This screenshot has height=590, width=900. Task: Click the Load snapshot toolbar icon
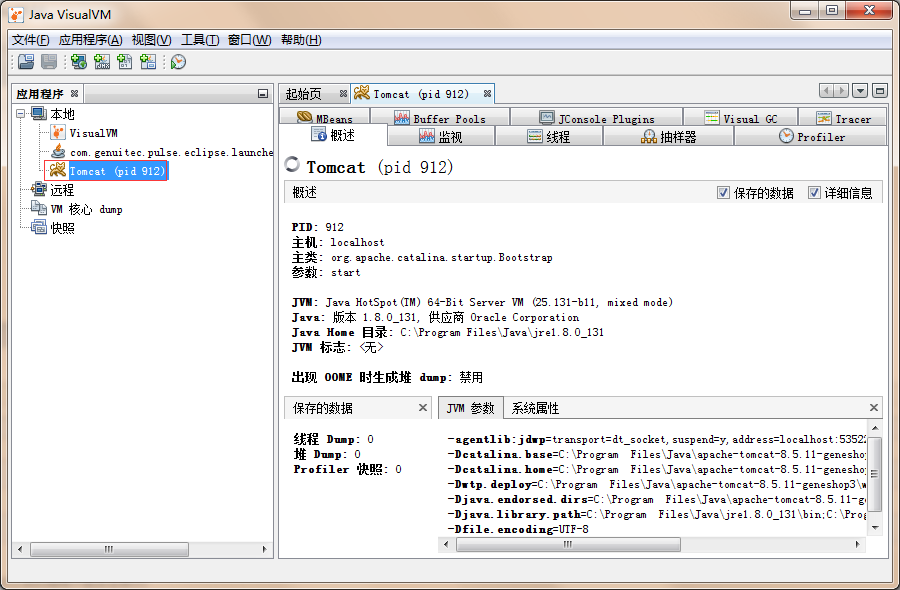26,61
